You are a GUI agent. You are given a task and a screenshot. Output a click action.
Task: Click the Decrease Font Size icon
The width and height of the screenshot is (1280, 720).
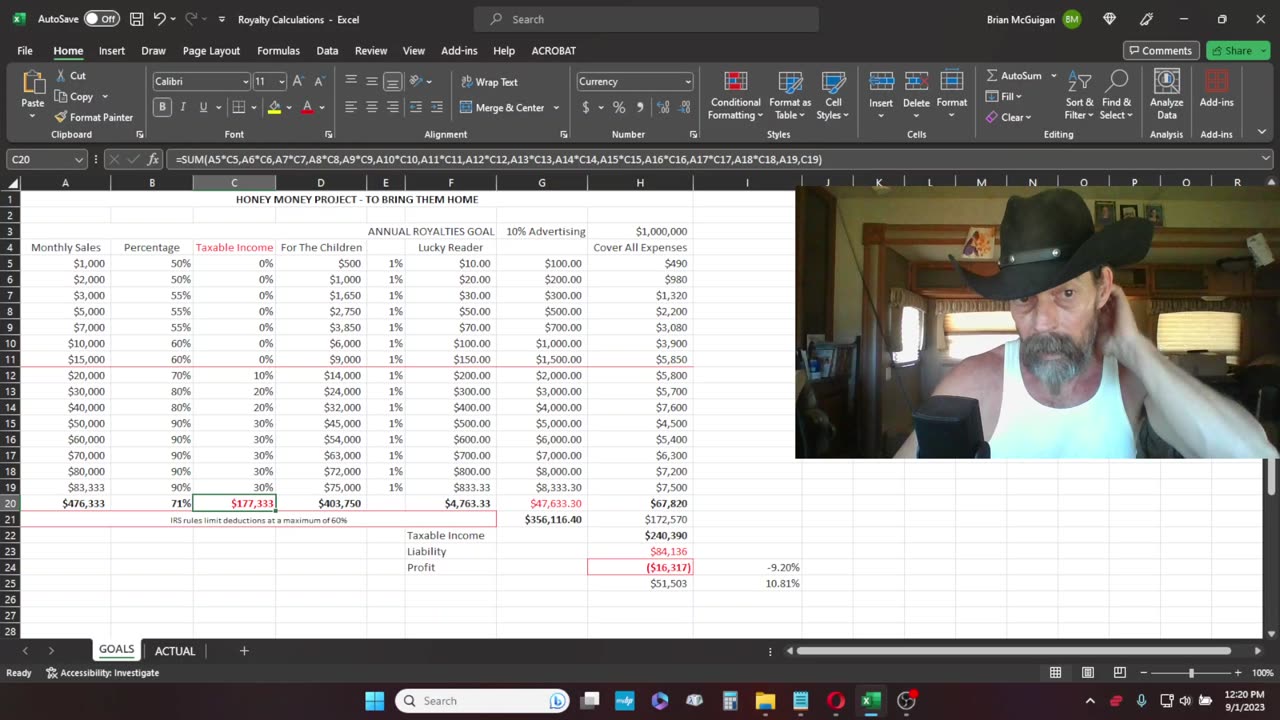point(319,82)
